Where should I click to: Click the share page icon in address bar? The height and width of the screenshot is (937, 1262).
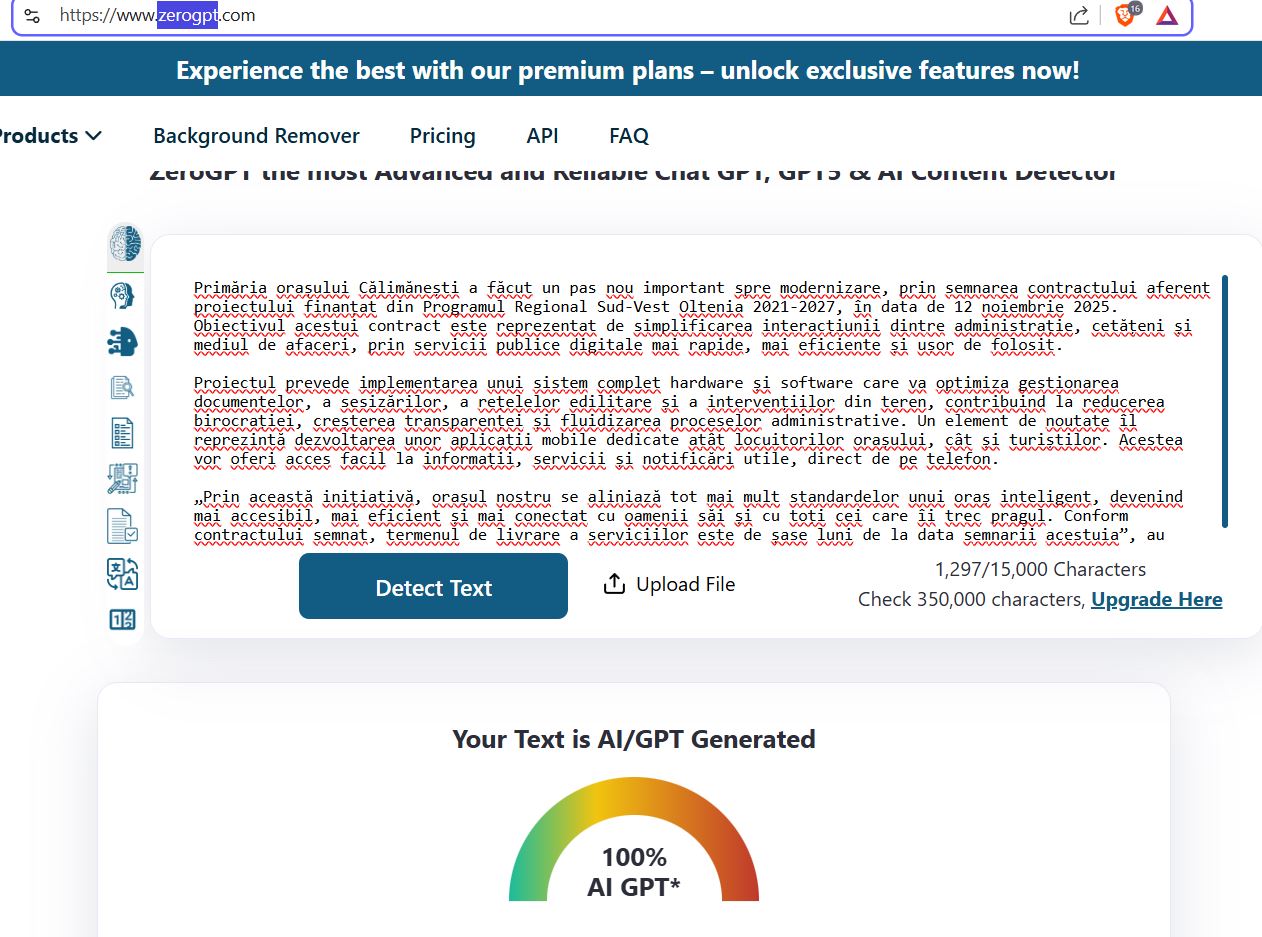(x=1079, y=15)
